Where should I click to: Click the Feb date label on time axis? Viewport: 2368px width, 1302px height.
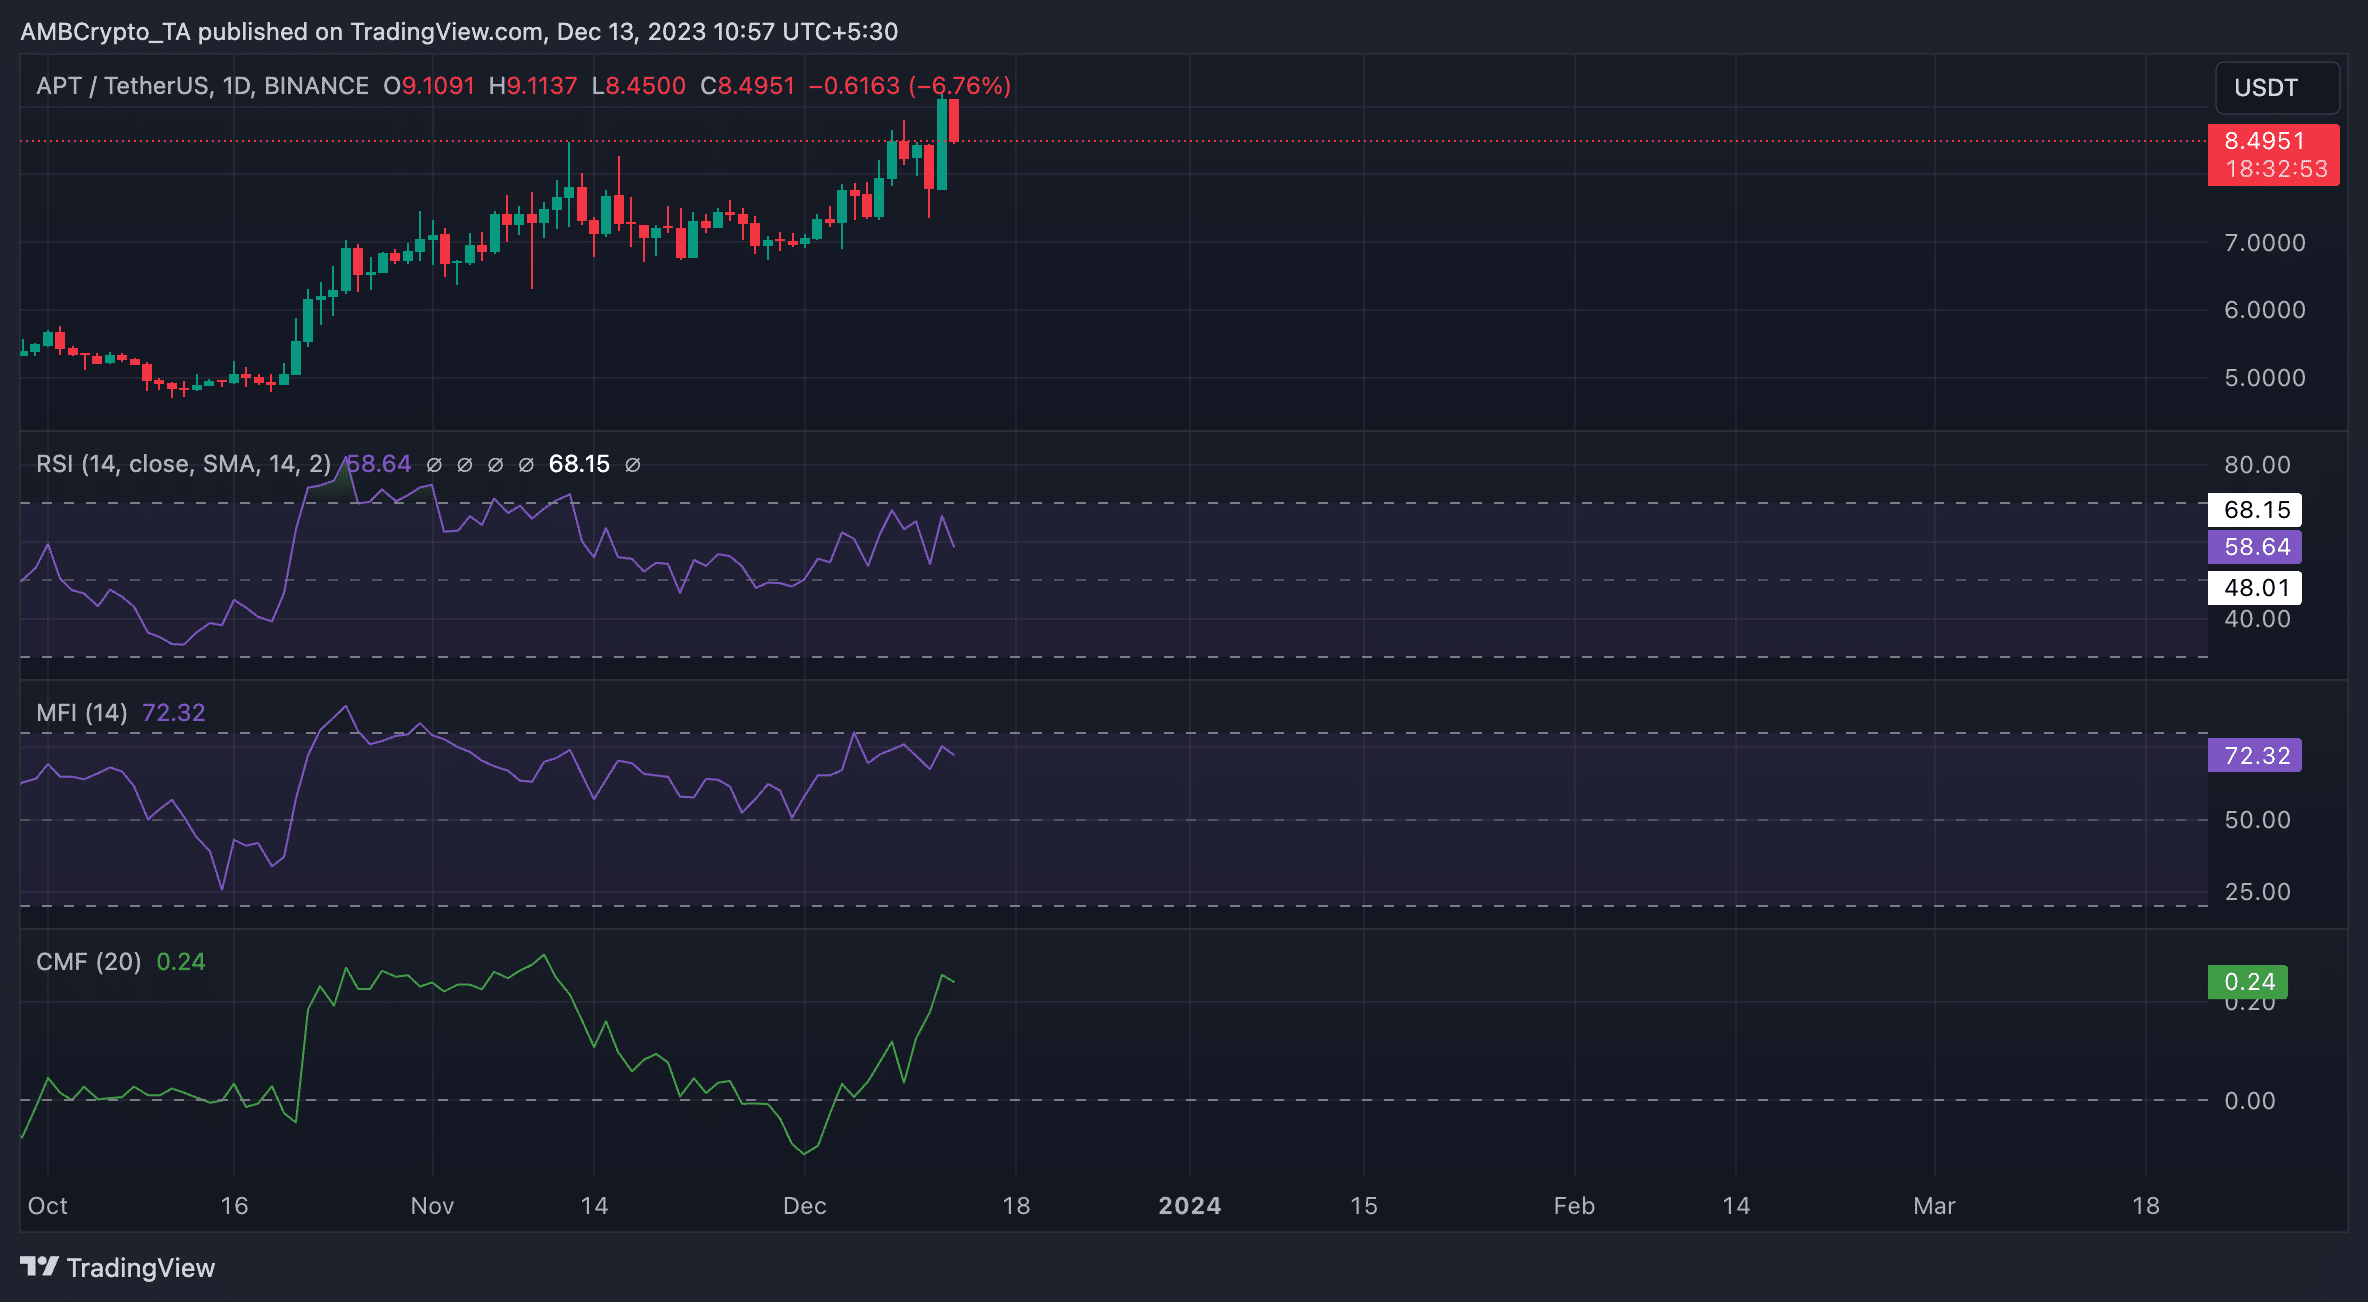click(1574, 1206)
